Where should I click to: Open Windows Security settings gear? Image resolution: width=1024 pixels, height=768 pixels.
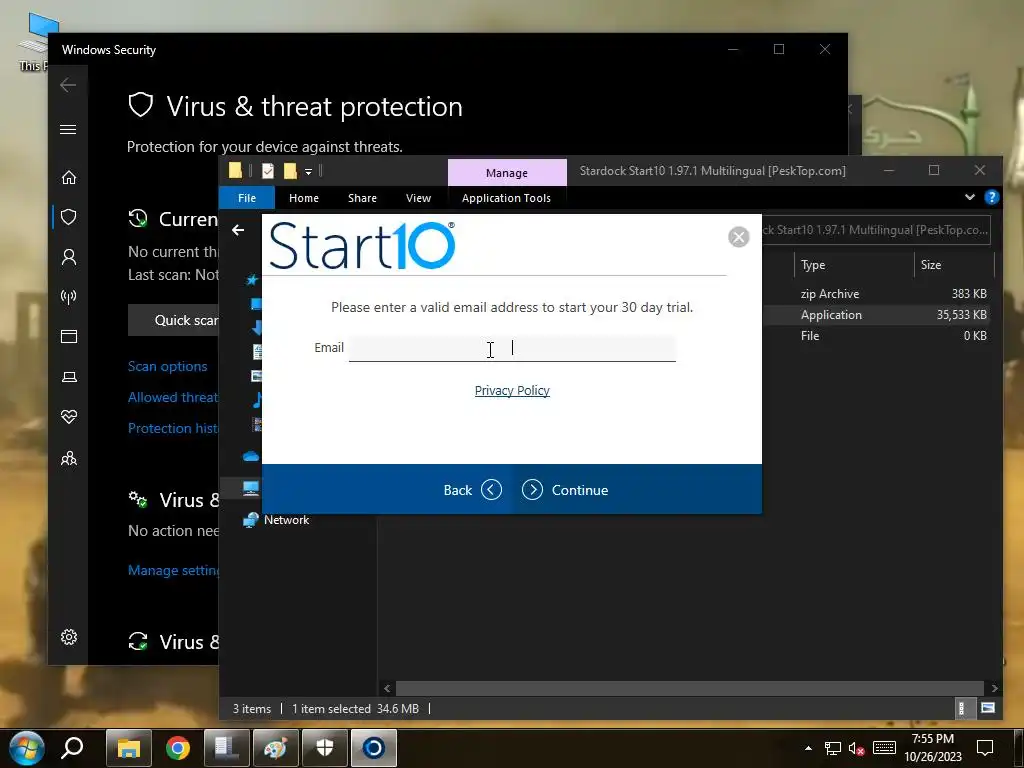point(69,637)
